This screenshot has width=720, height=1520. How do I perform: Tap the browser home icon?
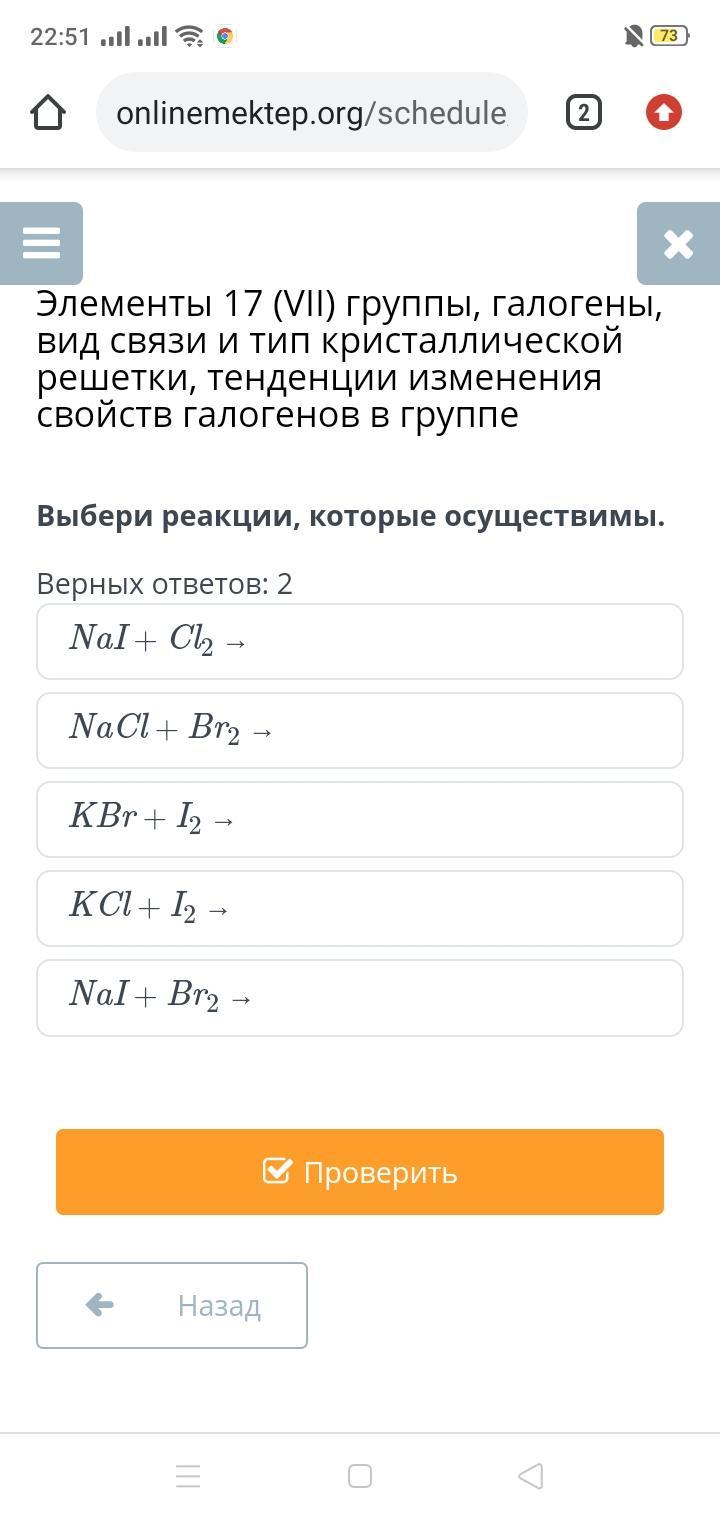(x=48, y=113)
